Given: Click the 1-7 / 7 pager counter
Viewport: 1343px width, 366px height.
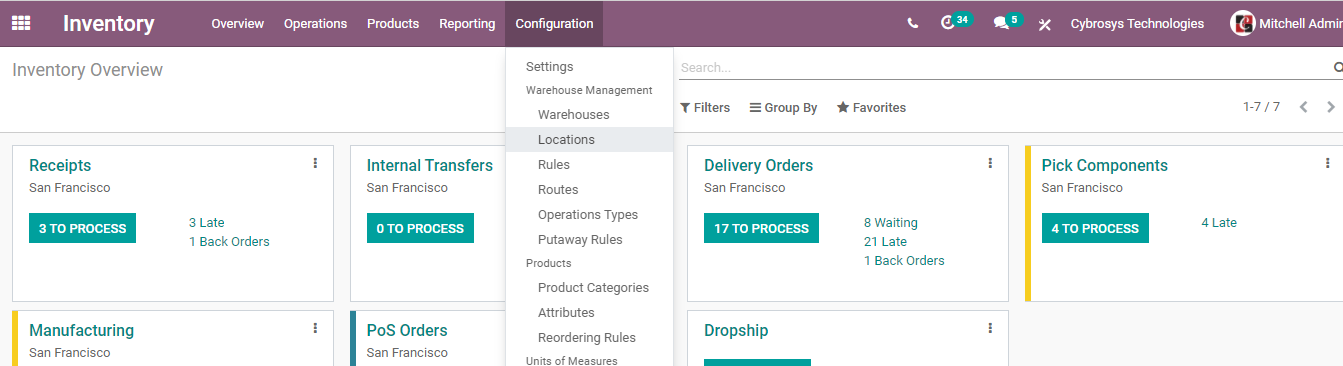Looking at the screenshot, I should 1261,107.
